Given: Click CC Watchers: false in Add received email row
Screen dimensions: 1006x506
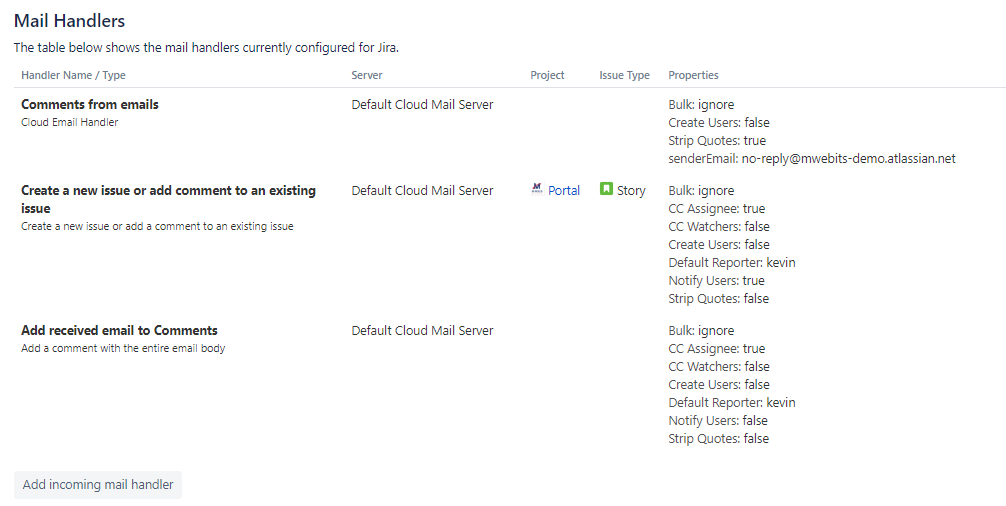Looking at the screenshot, I should tap(719, 367).
